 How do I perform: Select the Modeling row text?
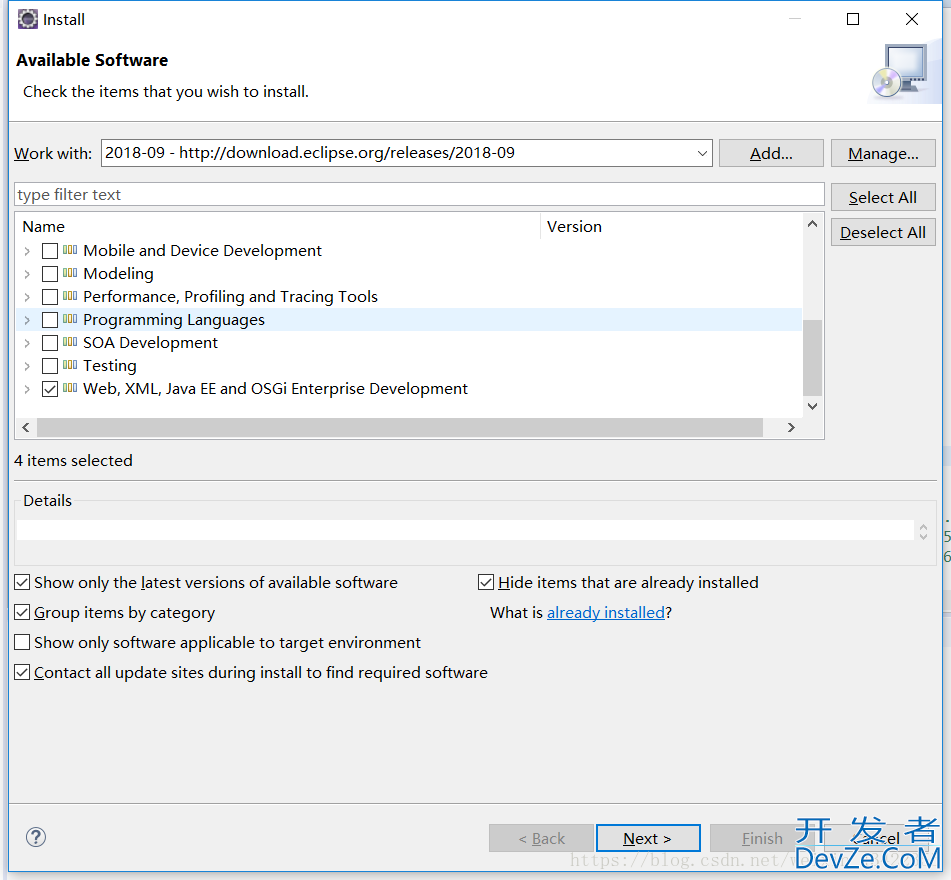[x=118, y=274]
